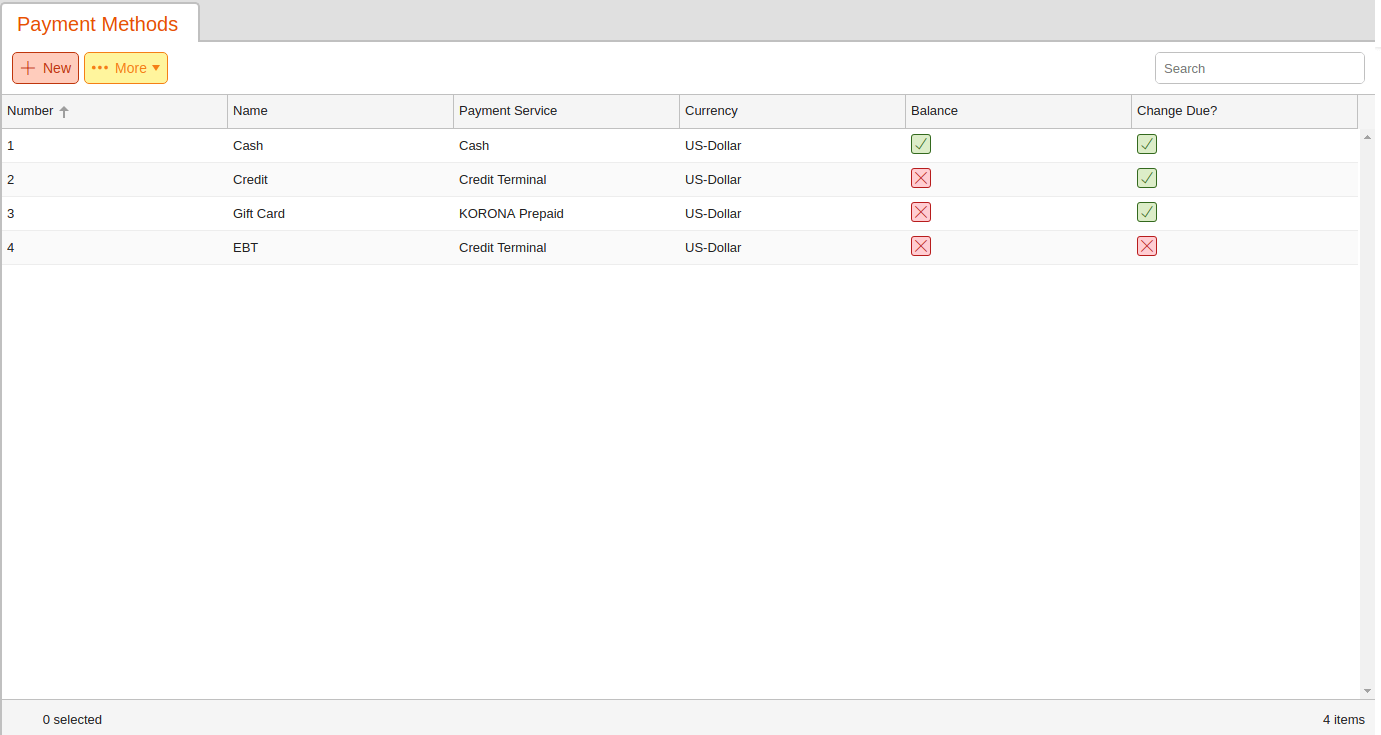Click the Number column sort arrow
This screenshot has height=735, width=1381.
pyautogui.click(x=64, y=112)
